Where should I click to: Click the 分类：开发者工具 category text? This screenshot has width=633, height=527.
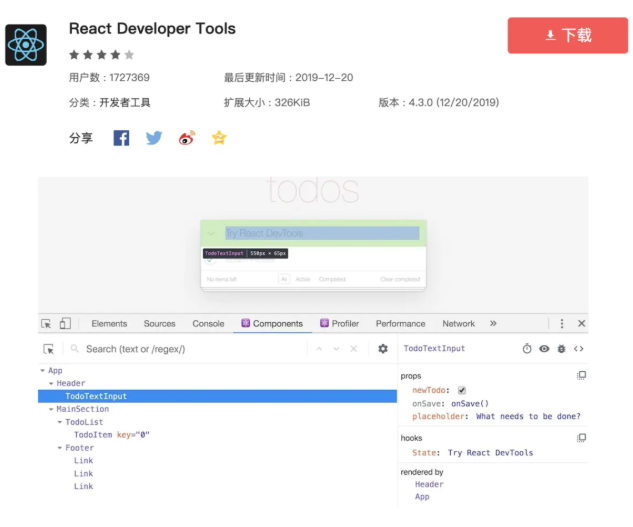[109, 103]
